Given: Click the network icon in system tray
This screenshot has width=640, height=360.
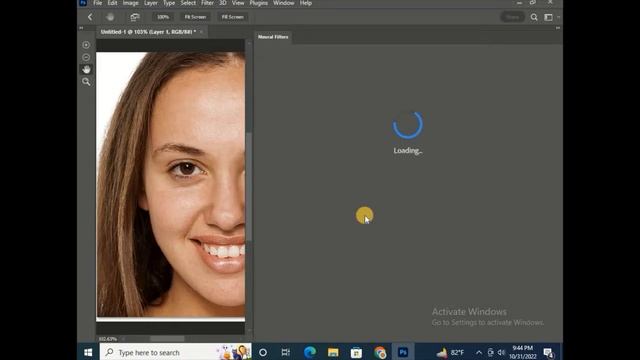Looking at the screenshot, I should point(490,353).
